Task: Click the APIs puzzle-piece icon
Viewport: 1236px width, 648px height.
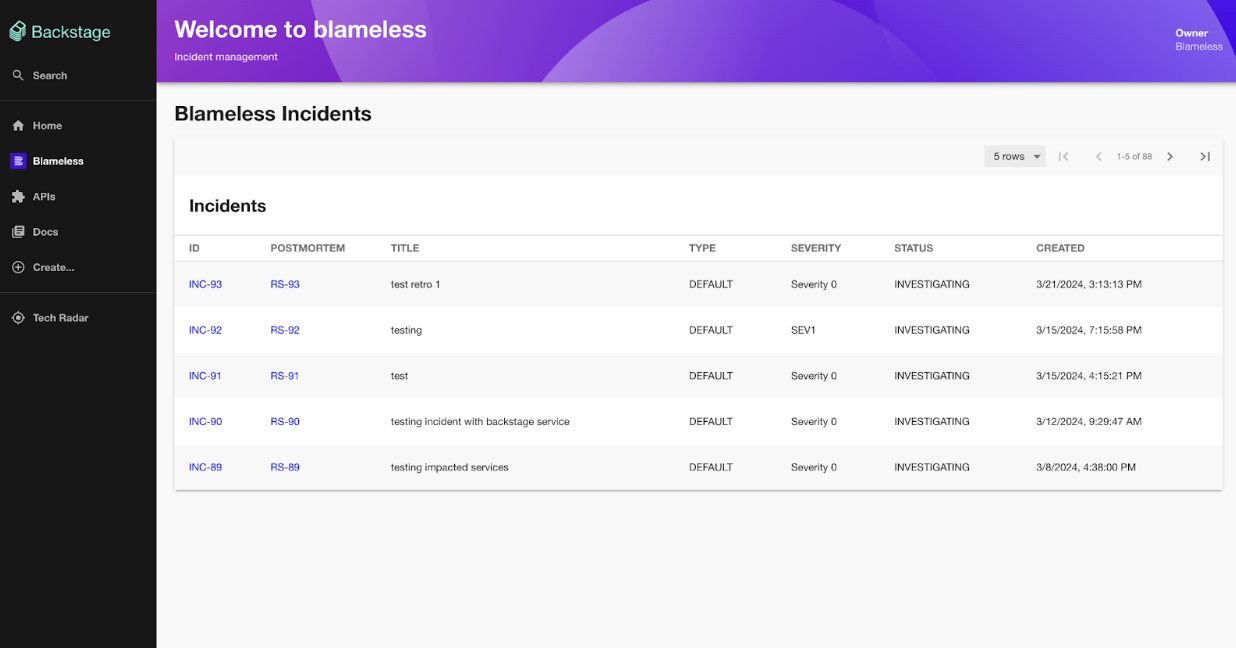Action: (18, 197)
